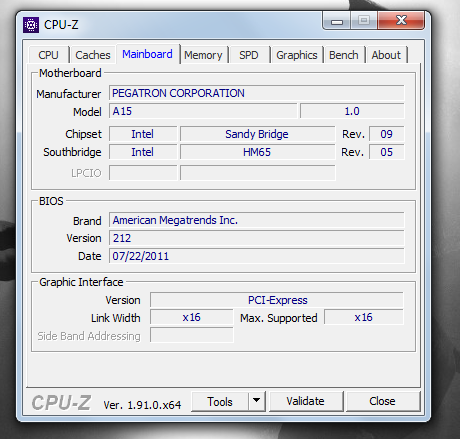Click the Validate button
This screenshot has height=439, width=460.
click(x=306, y=401)
